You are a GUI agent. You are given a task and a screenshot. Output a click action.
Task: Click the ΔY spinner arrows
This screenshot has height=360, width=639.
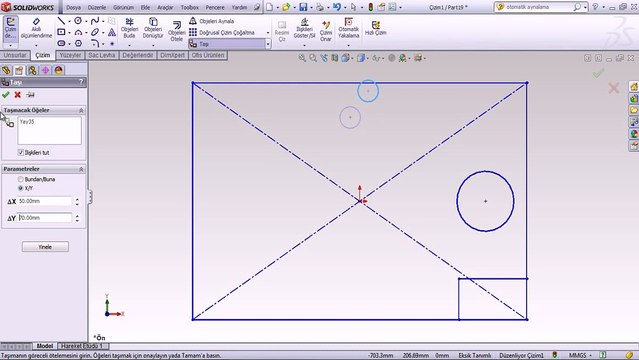[x=77, y=218]
